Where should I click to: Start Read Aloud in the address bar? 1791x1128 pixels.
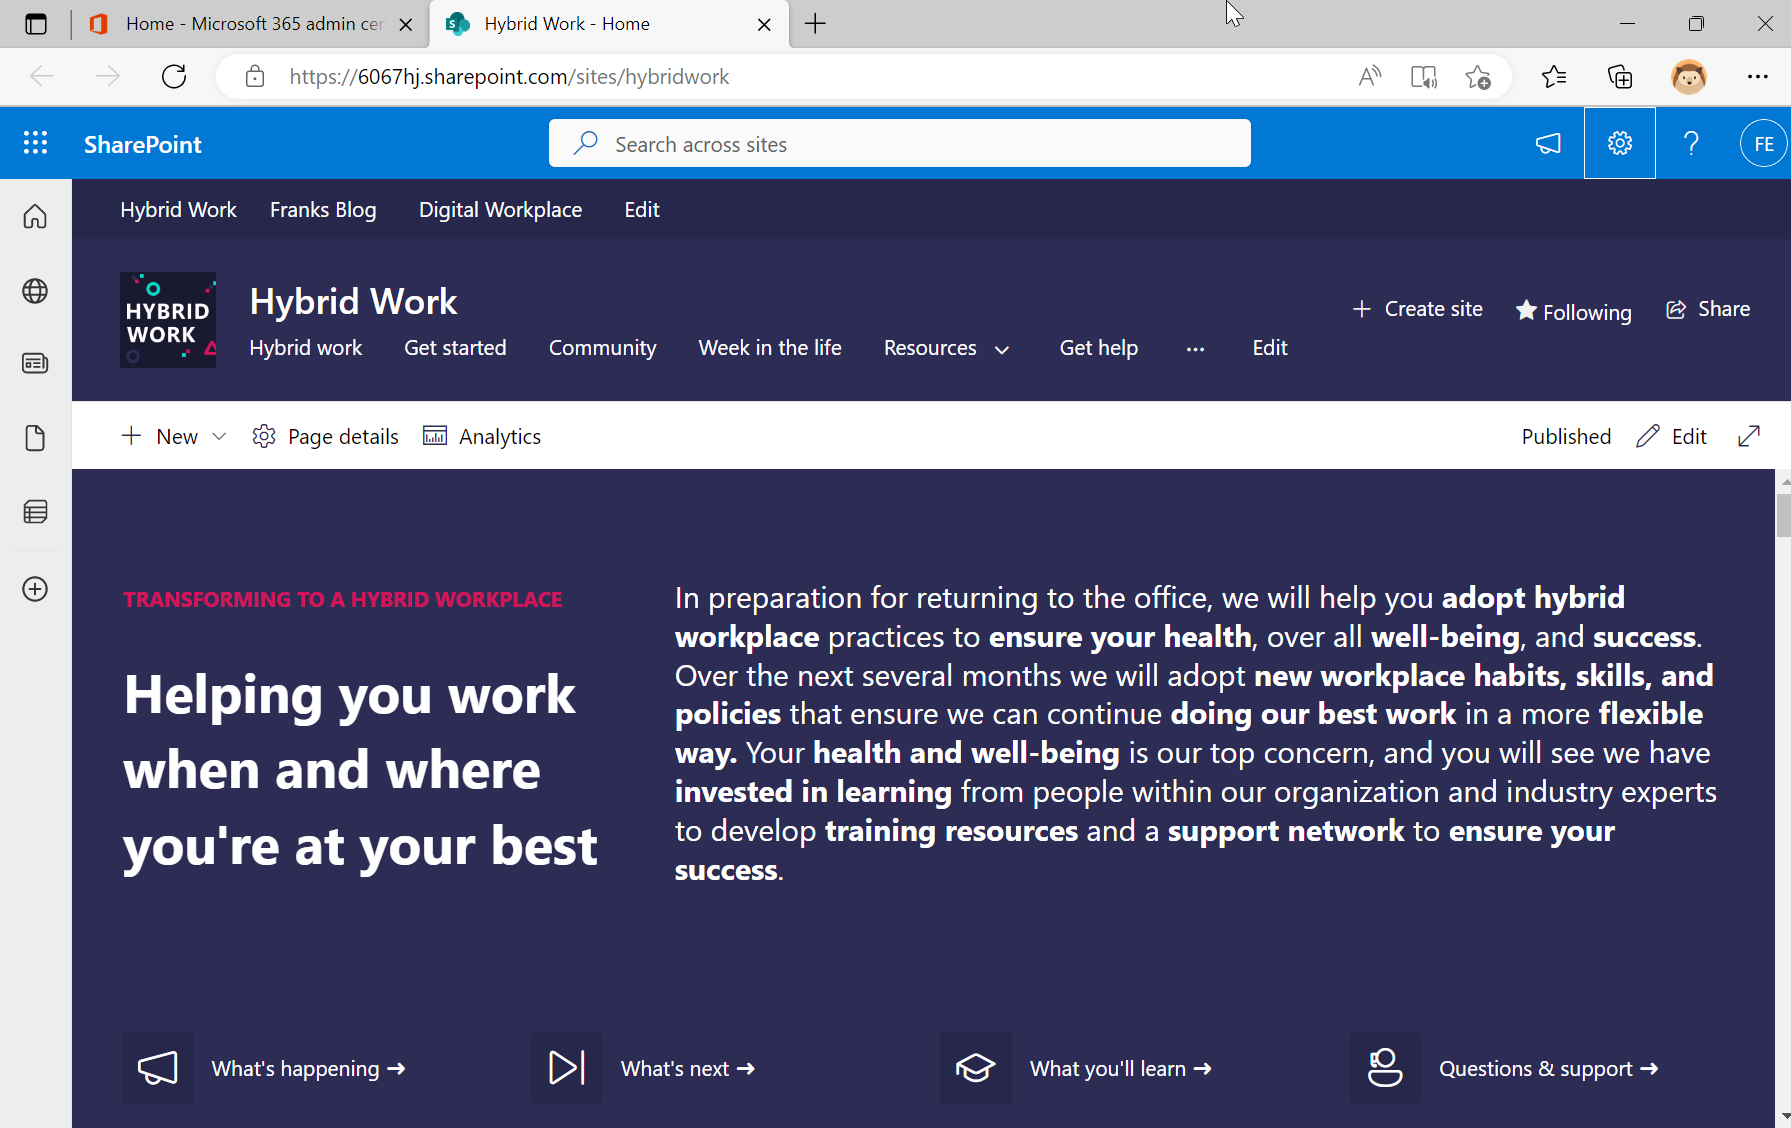click(1369, 76)
